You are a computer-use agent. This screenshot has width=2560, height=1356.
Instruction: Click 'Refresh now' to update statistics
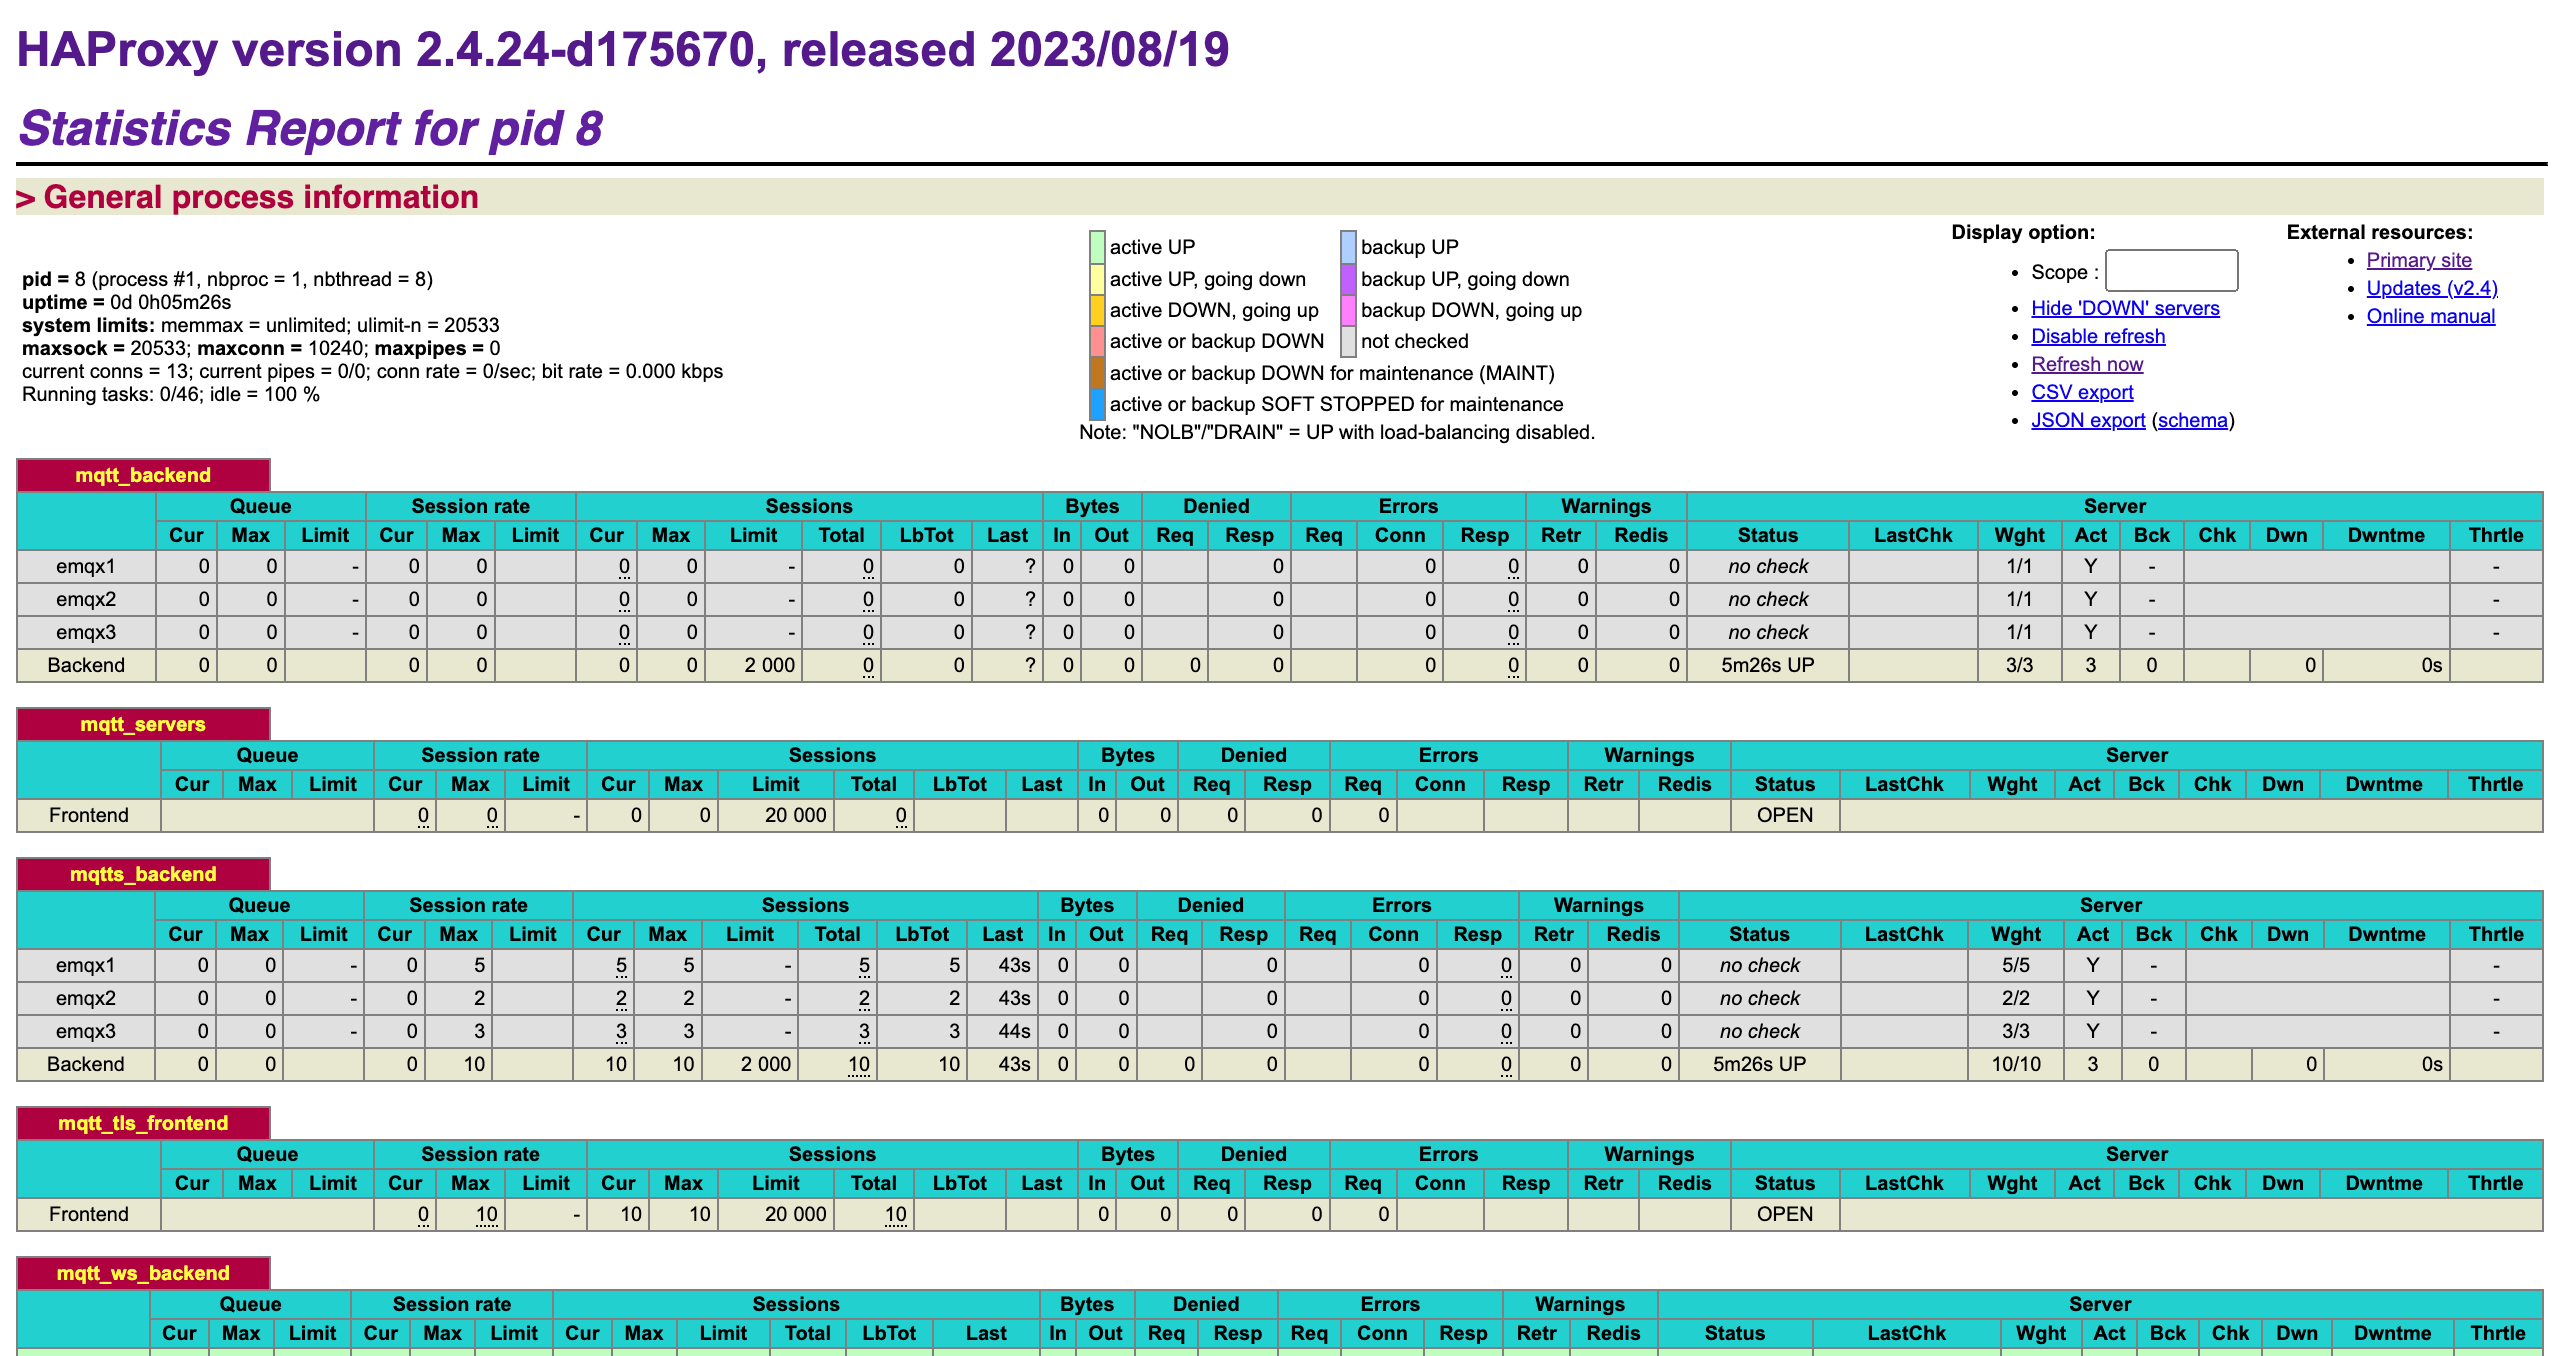(2086, 364)
